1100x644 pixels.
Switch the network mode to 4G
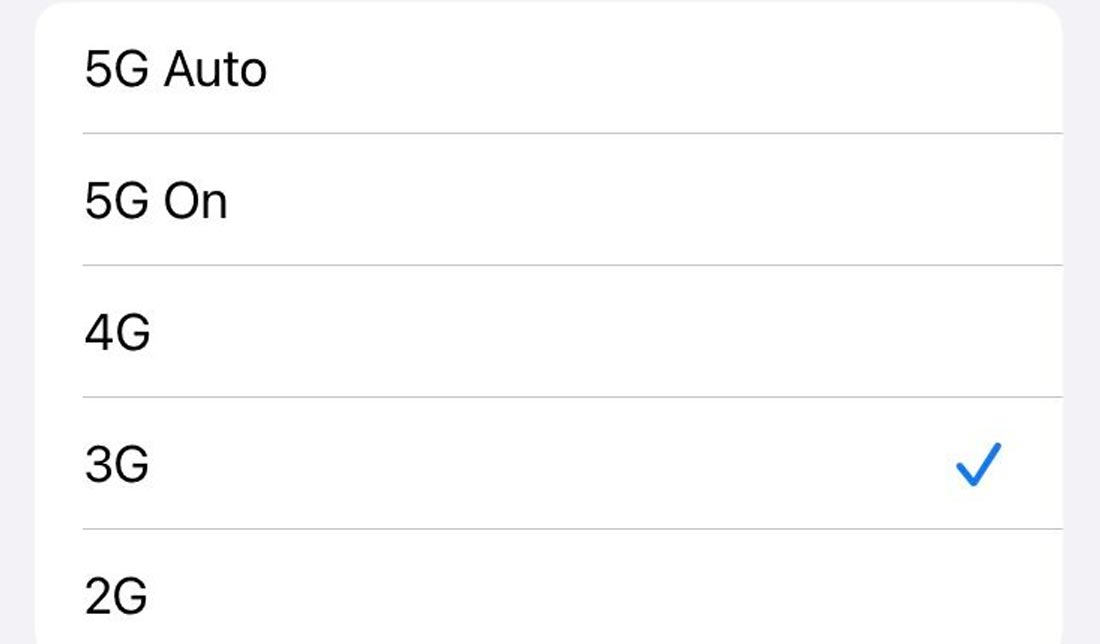[x=548, y=332]
